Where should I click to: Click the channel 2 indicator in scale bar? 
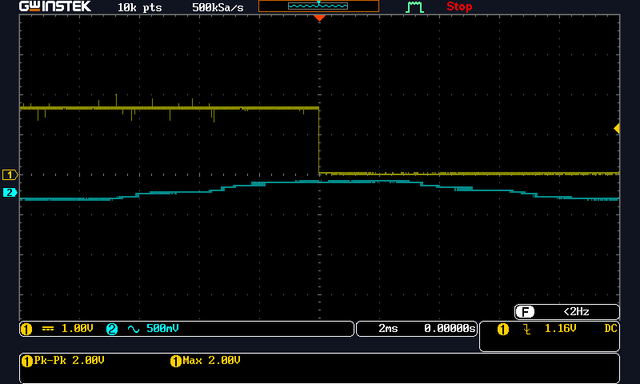112,329
